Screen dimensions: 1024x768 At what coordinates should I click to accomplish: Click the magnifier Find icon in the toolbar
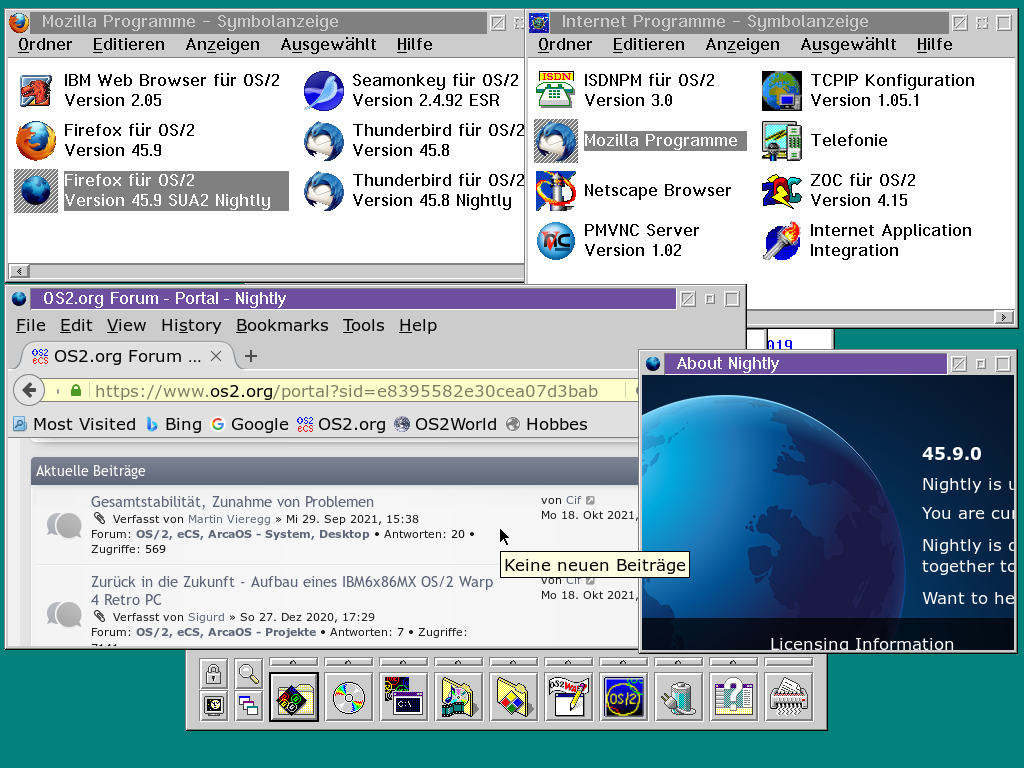coord(248,673)
